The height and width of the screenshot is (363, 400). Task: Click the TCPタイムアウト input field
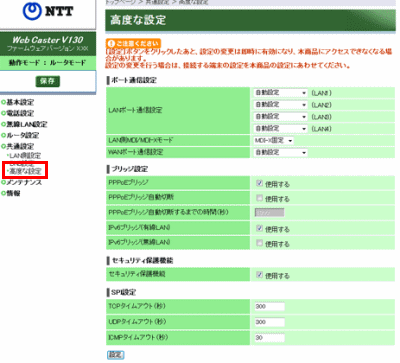pyautogui.click(x=270, y=306)
